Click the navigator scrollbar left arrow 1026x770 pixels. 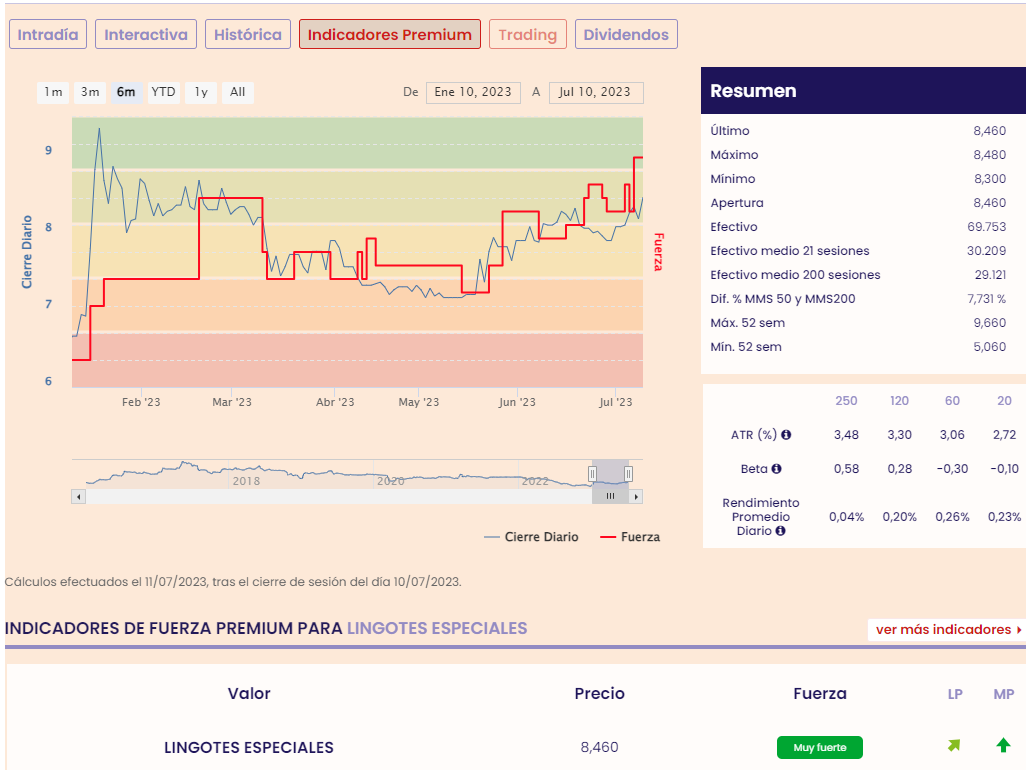[78, 496]
